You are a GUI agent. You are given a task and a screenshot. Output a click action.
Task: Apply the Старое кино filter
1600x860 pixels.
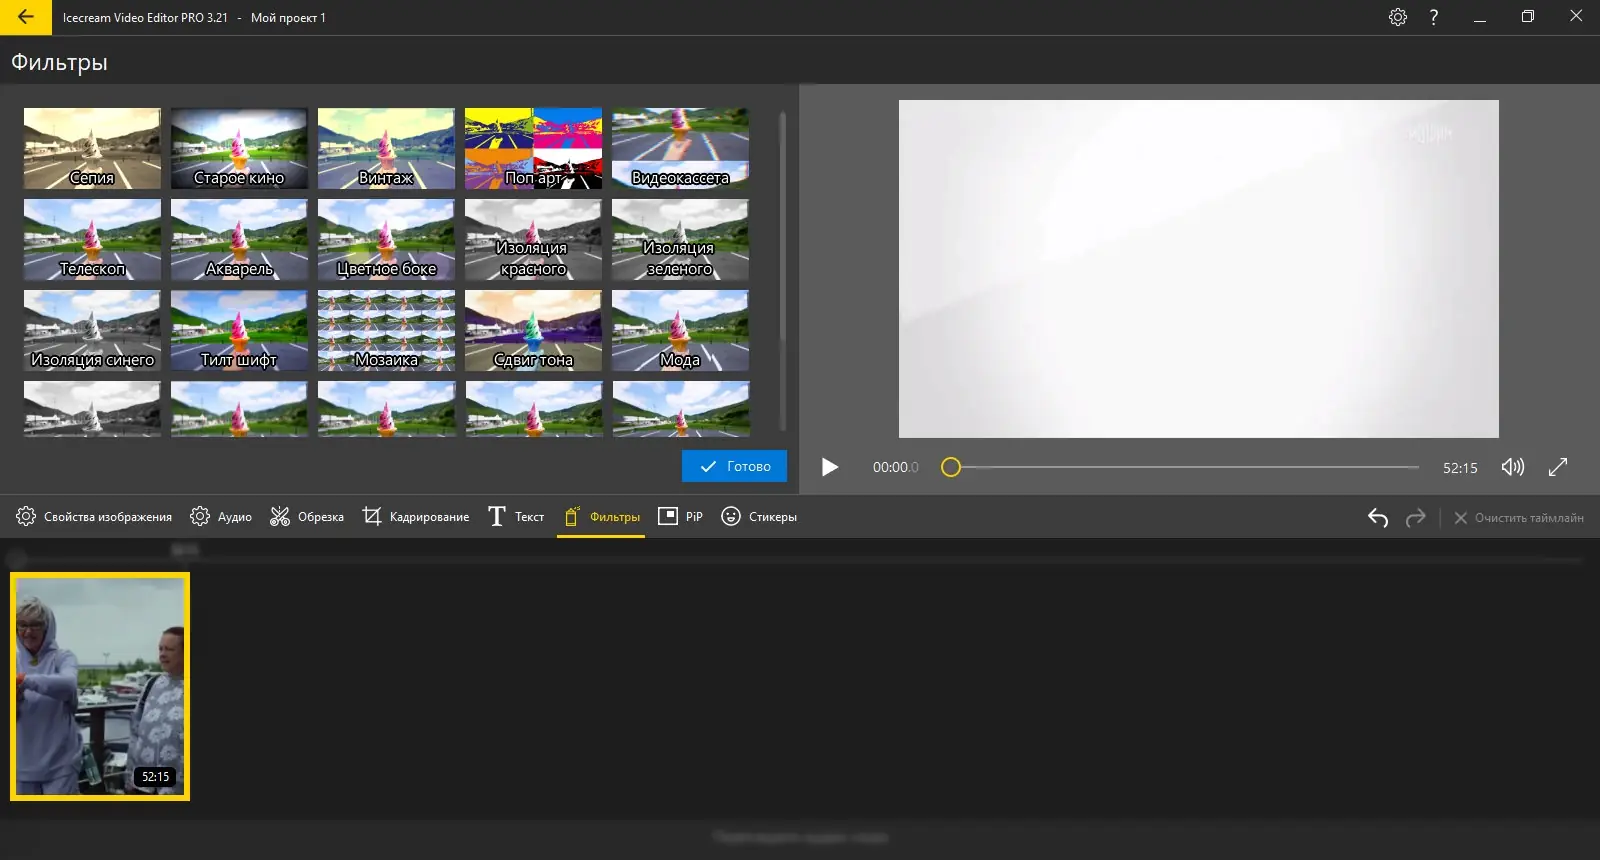point(239,149)
